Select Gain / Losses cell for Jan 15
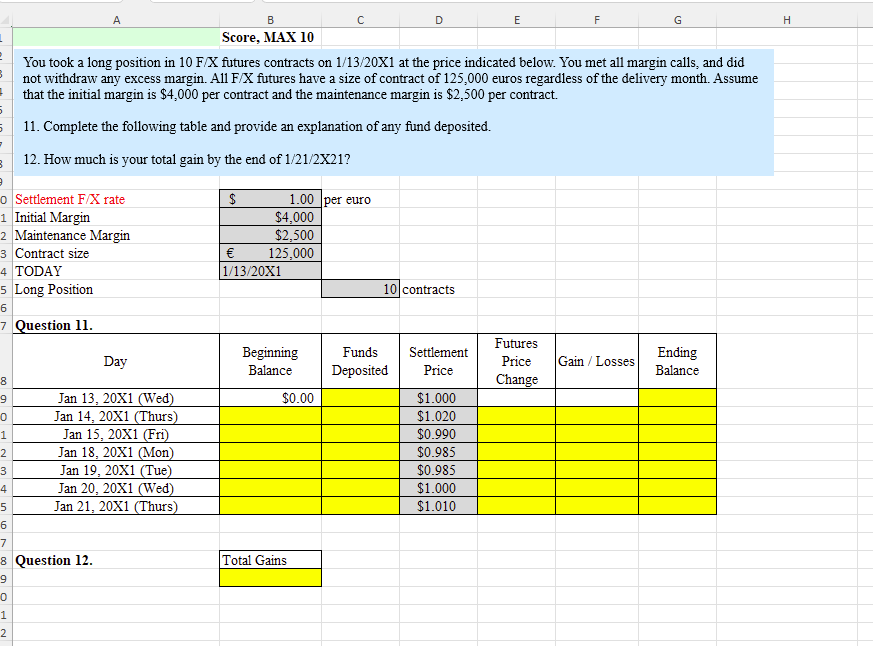 597,434
